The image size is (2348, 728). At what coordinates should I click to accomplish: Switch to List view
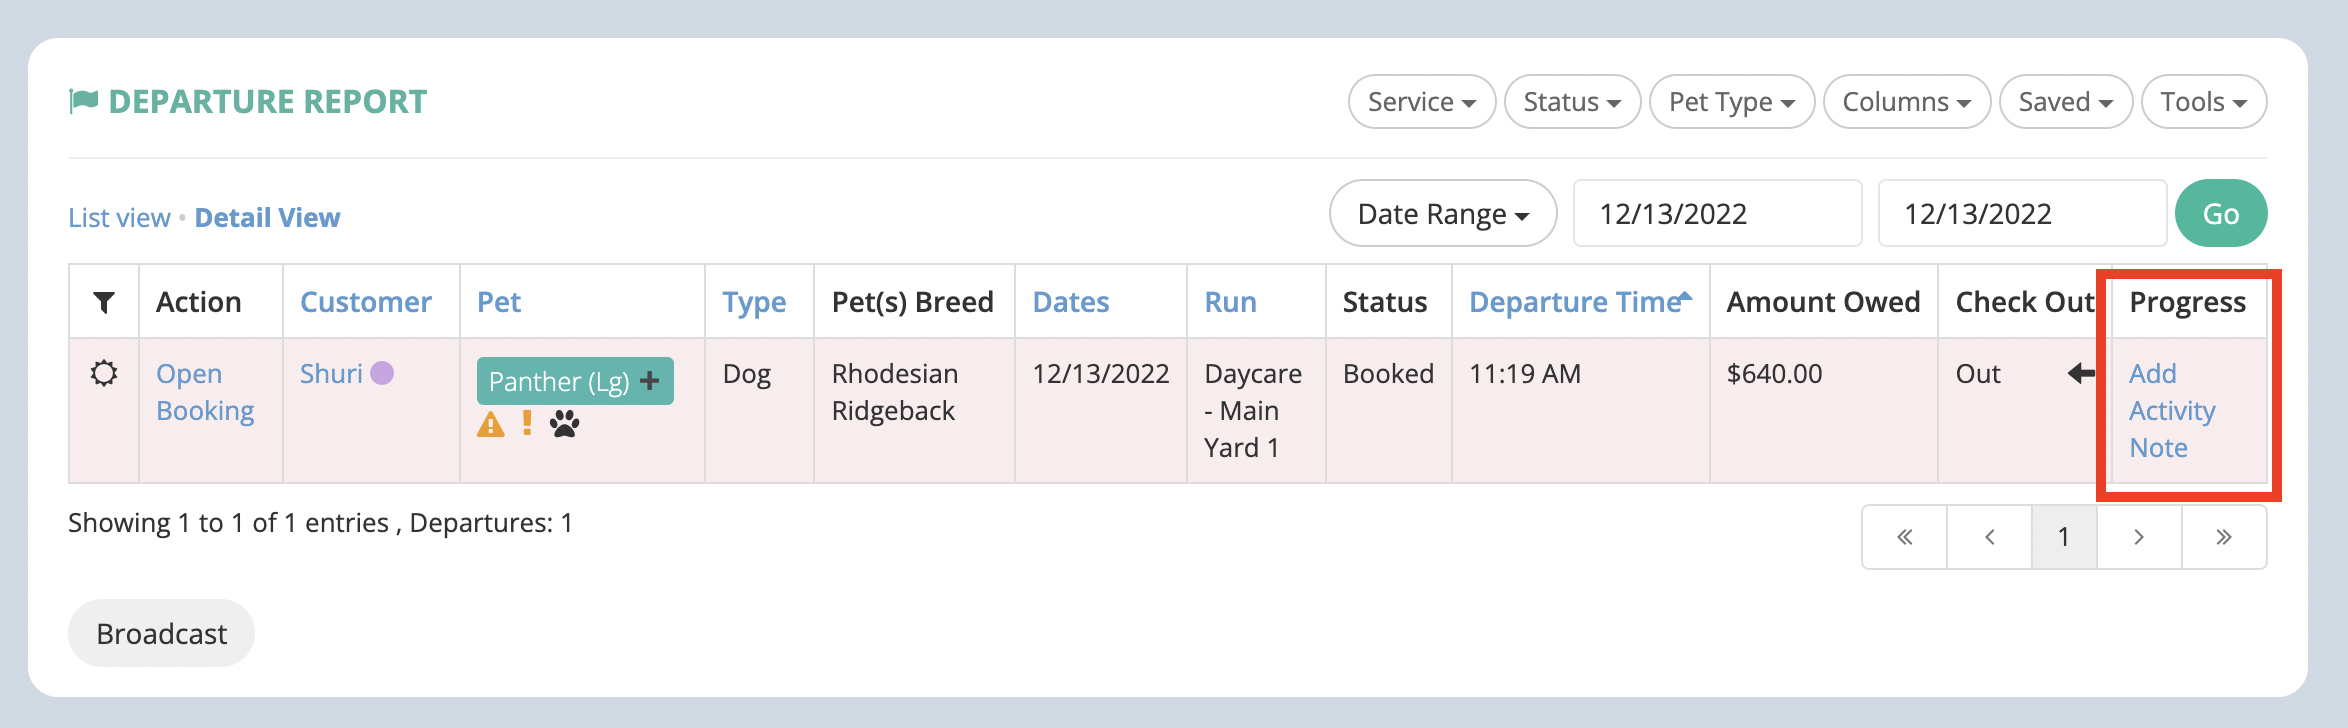[119, 218]
